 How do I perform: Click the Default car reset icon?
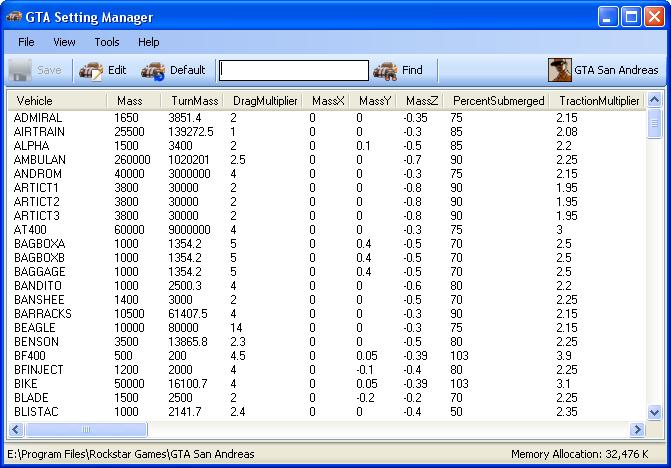pyautogui.click(x=153, y=71)
